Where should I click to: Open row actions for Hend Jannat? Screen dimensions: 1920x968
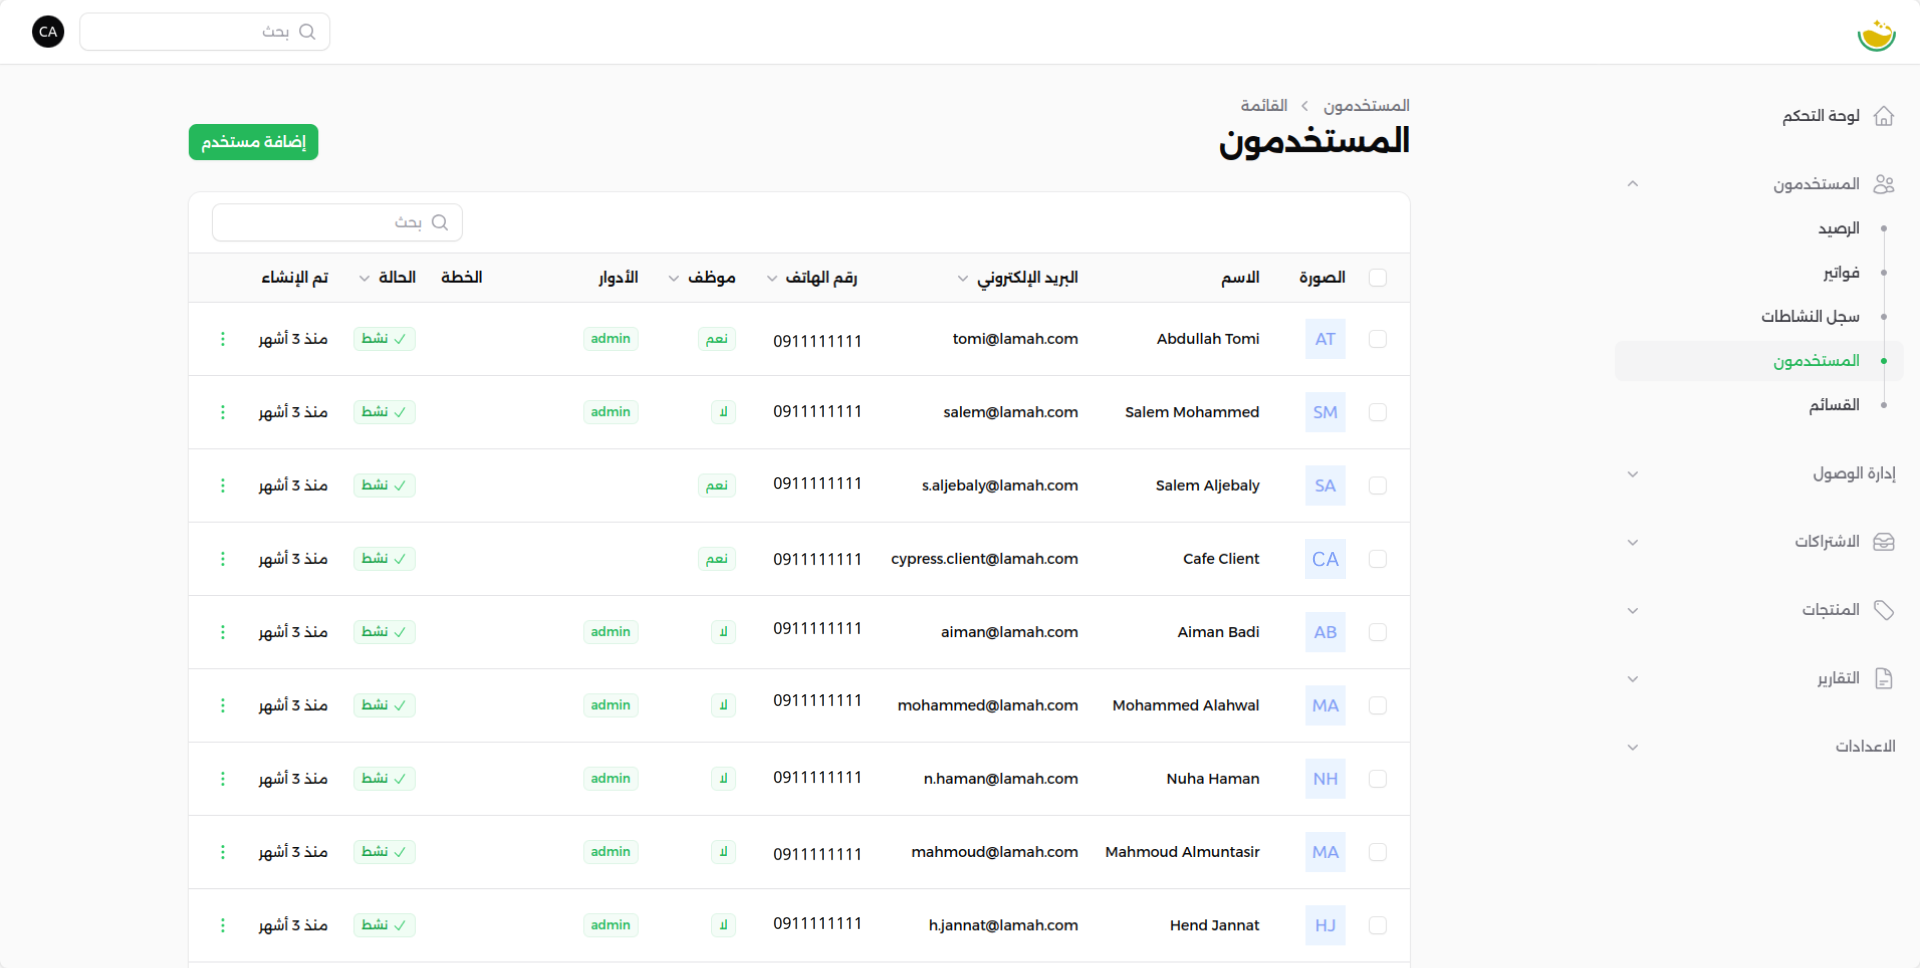click(x=222, y=925)
